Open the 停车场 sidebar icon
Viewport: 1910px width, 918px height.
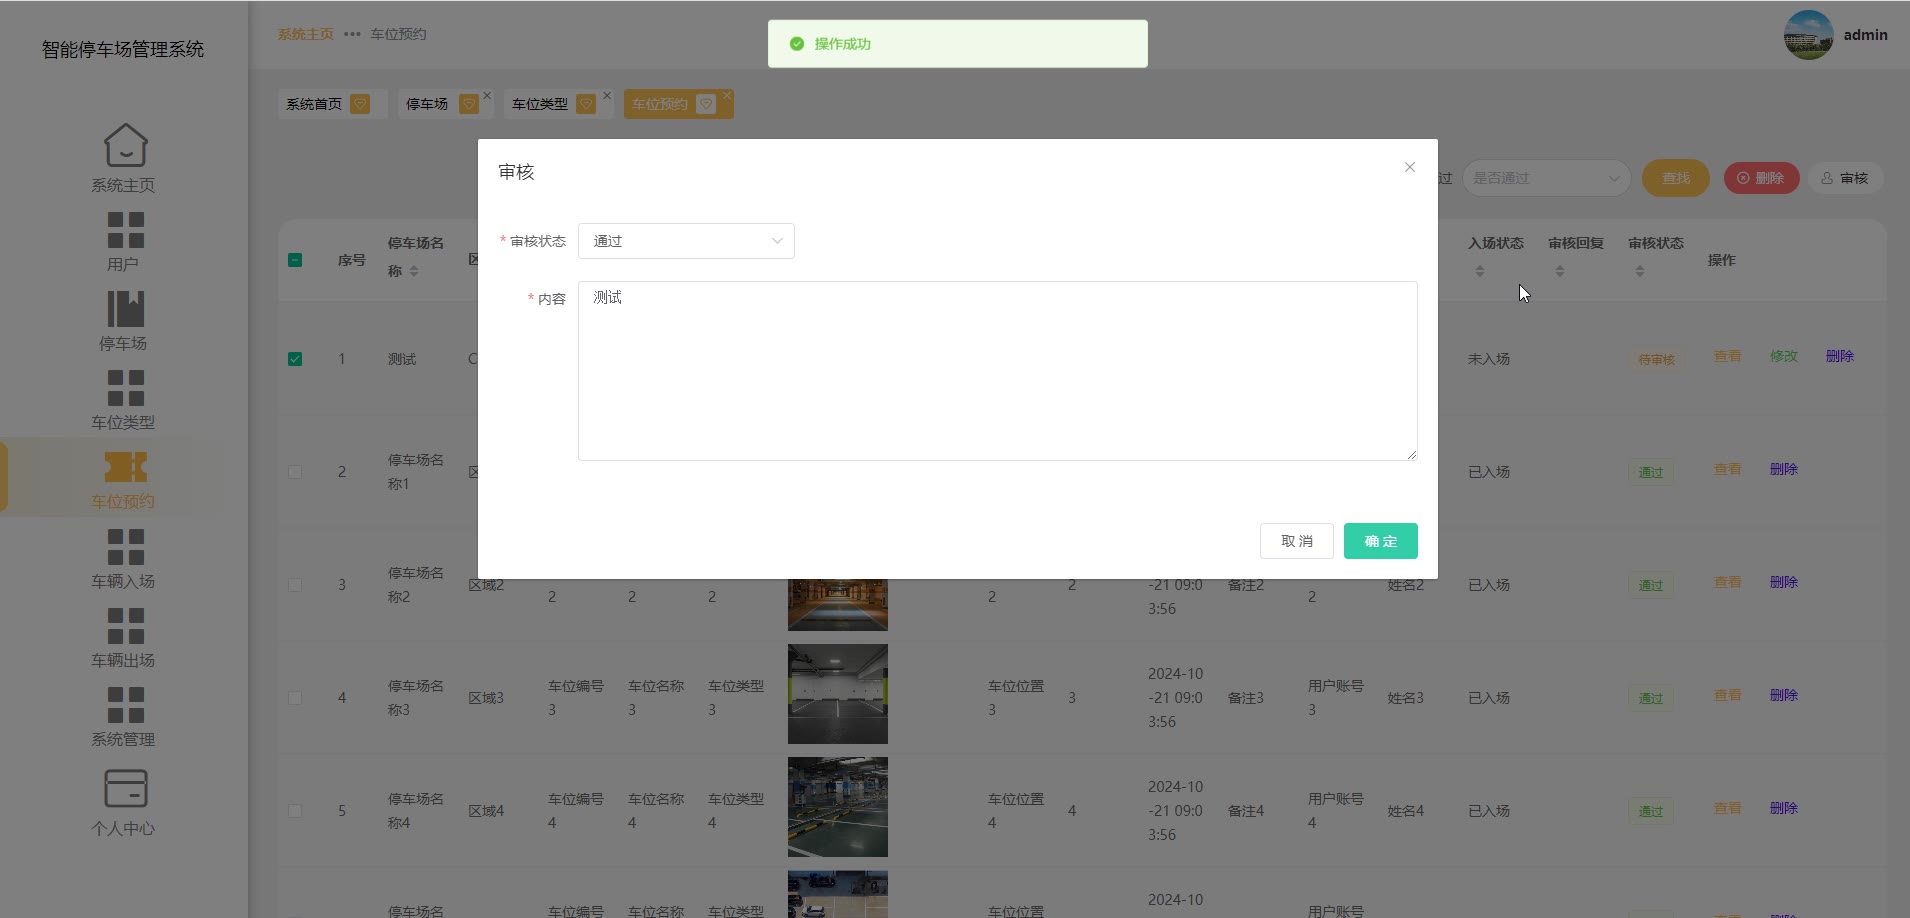(x=125, y=308)
